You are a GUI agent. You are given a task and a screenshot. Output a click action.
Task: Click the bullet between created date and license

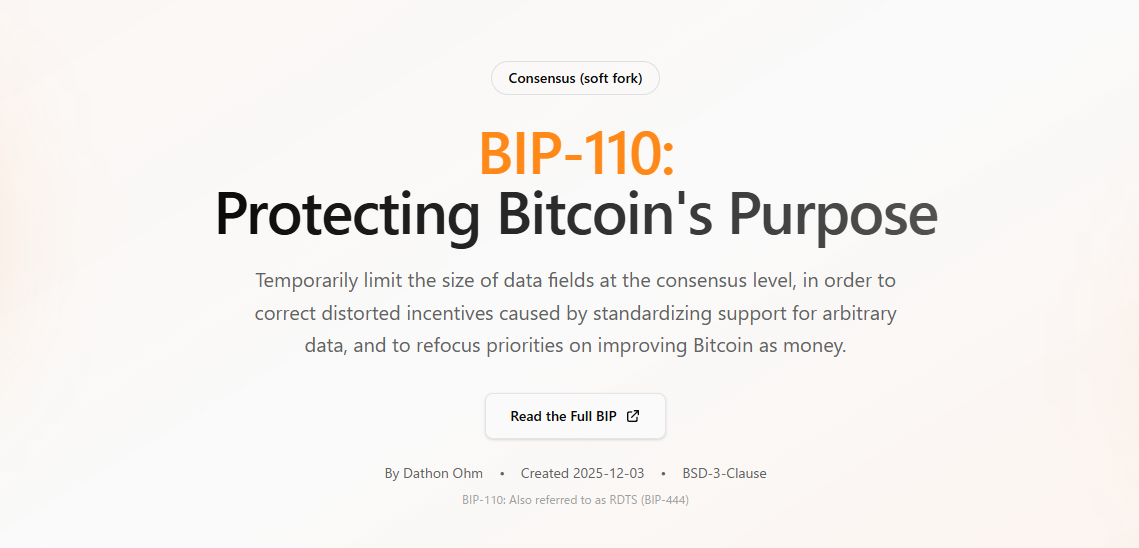point(663,473)
